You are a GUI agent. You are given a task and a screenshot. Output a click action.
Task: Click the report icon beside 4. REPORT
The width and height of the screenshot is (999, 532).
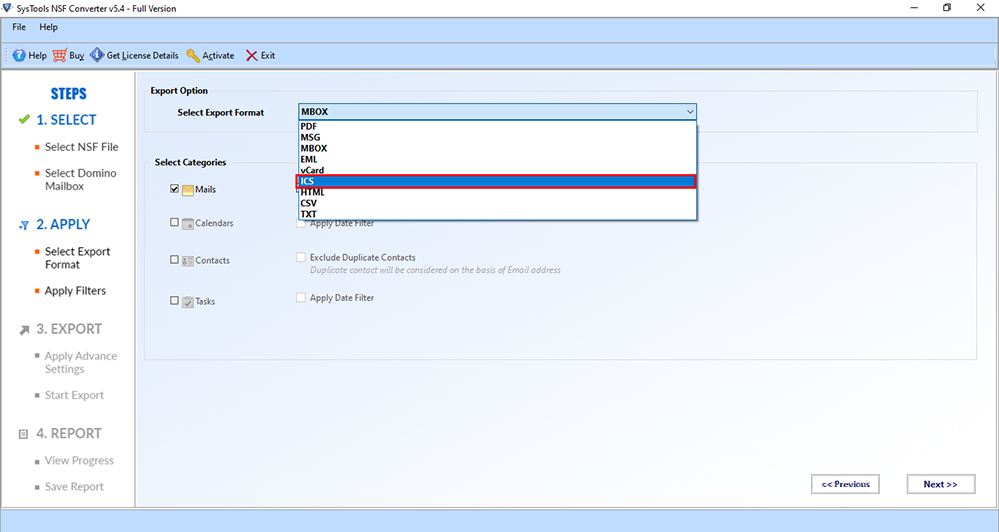(x=24, y=434)
